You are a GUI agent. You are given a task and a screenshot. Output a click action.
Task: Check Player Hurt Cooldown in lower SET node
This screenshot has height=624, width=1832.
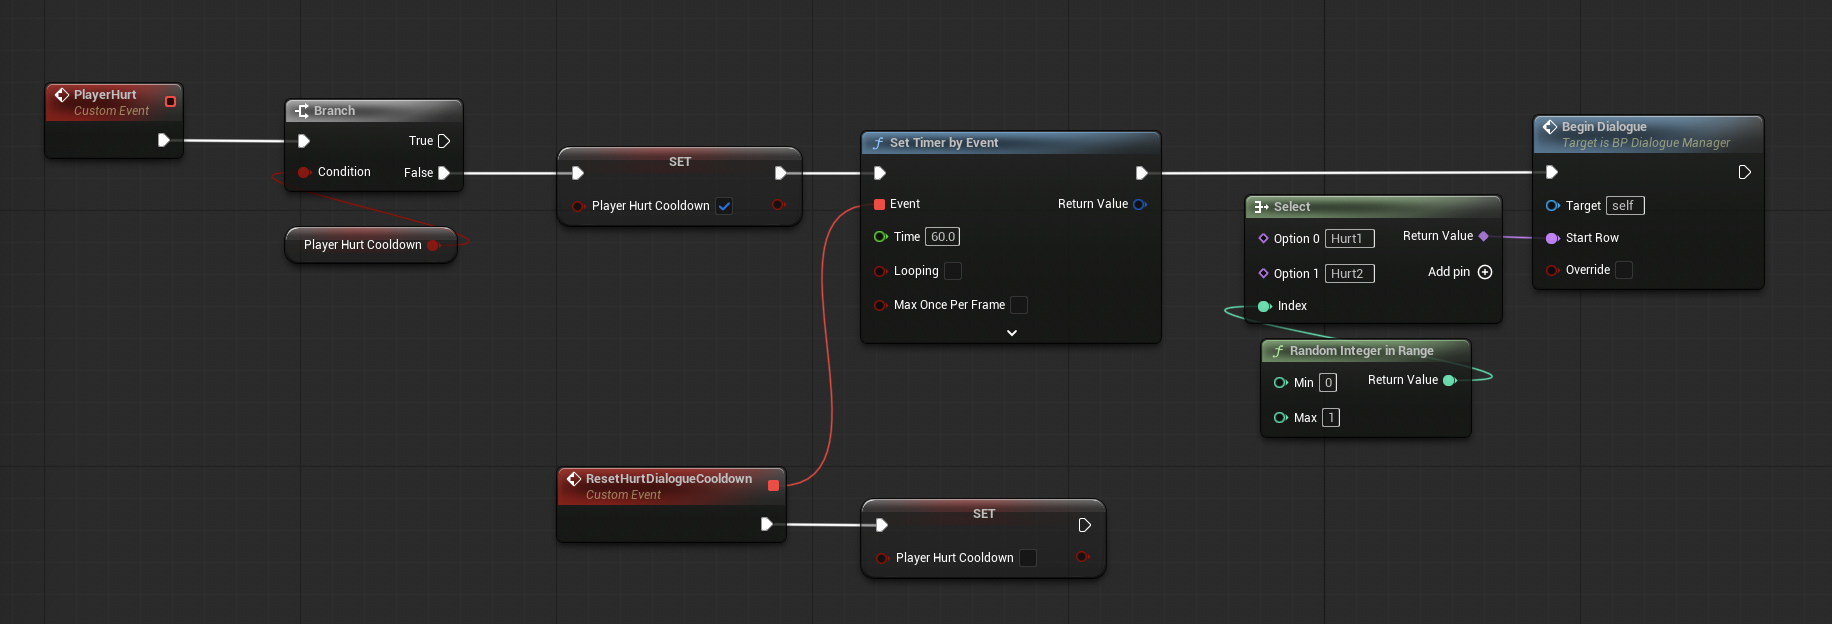[1028, 558]
